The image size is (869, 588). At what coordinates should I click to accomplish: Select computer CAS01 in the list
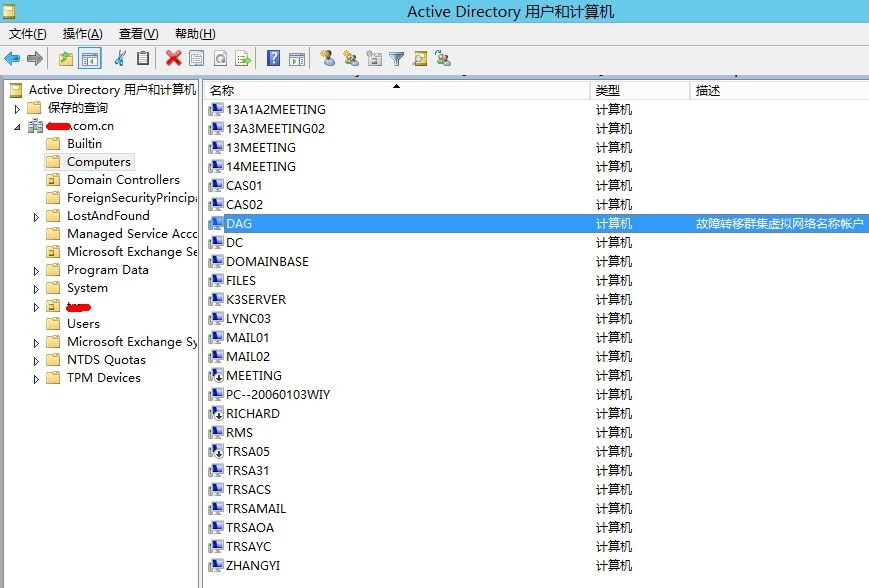(x=244, y=186)
